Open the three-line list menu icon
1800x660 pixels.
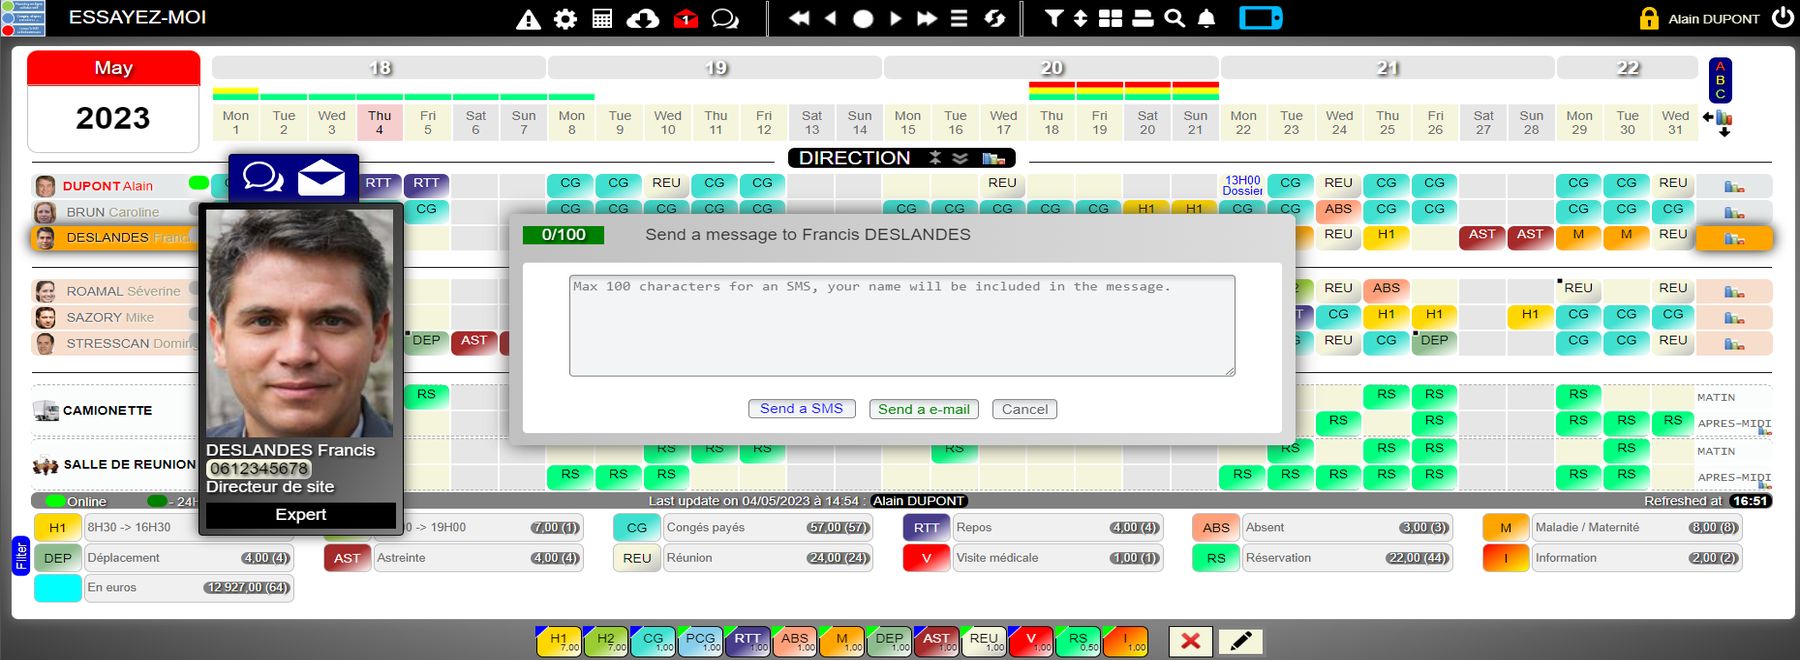click(958, 19)
